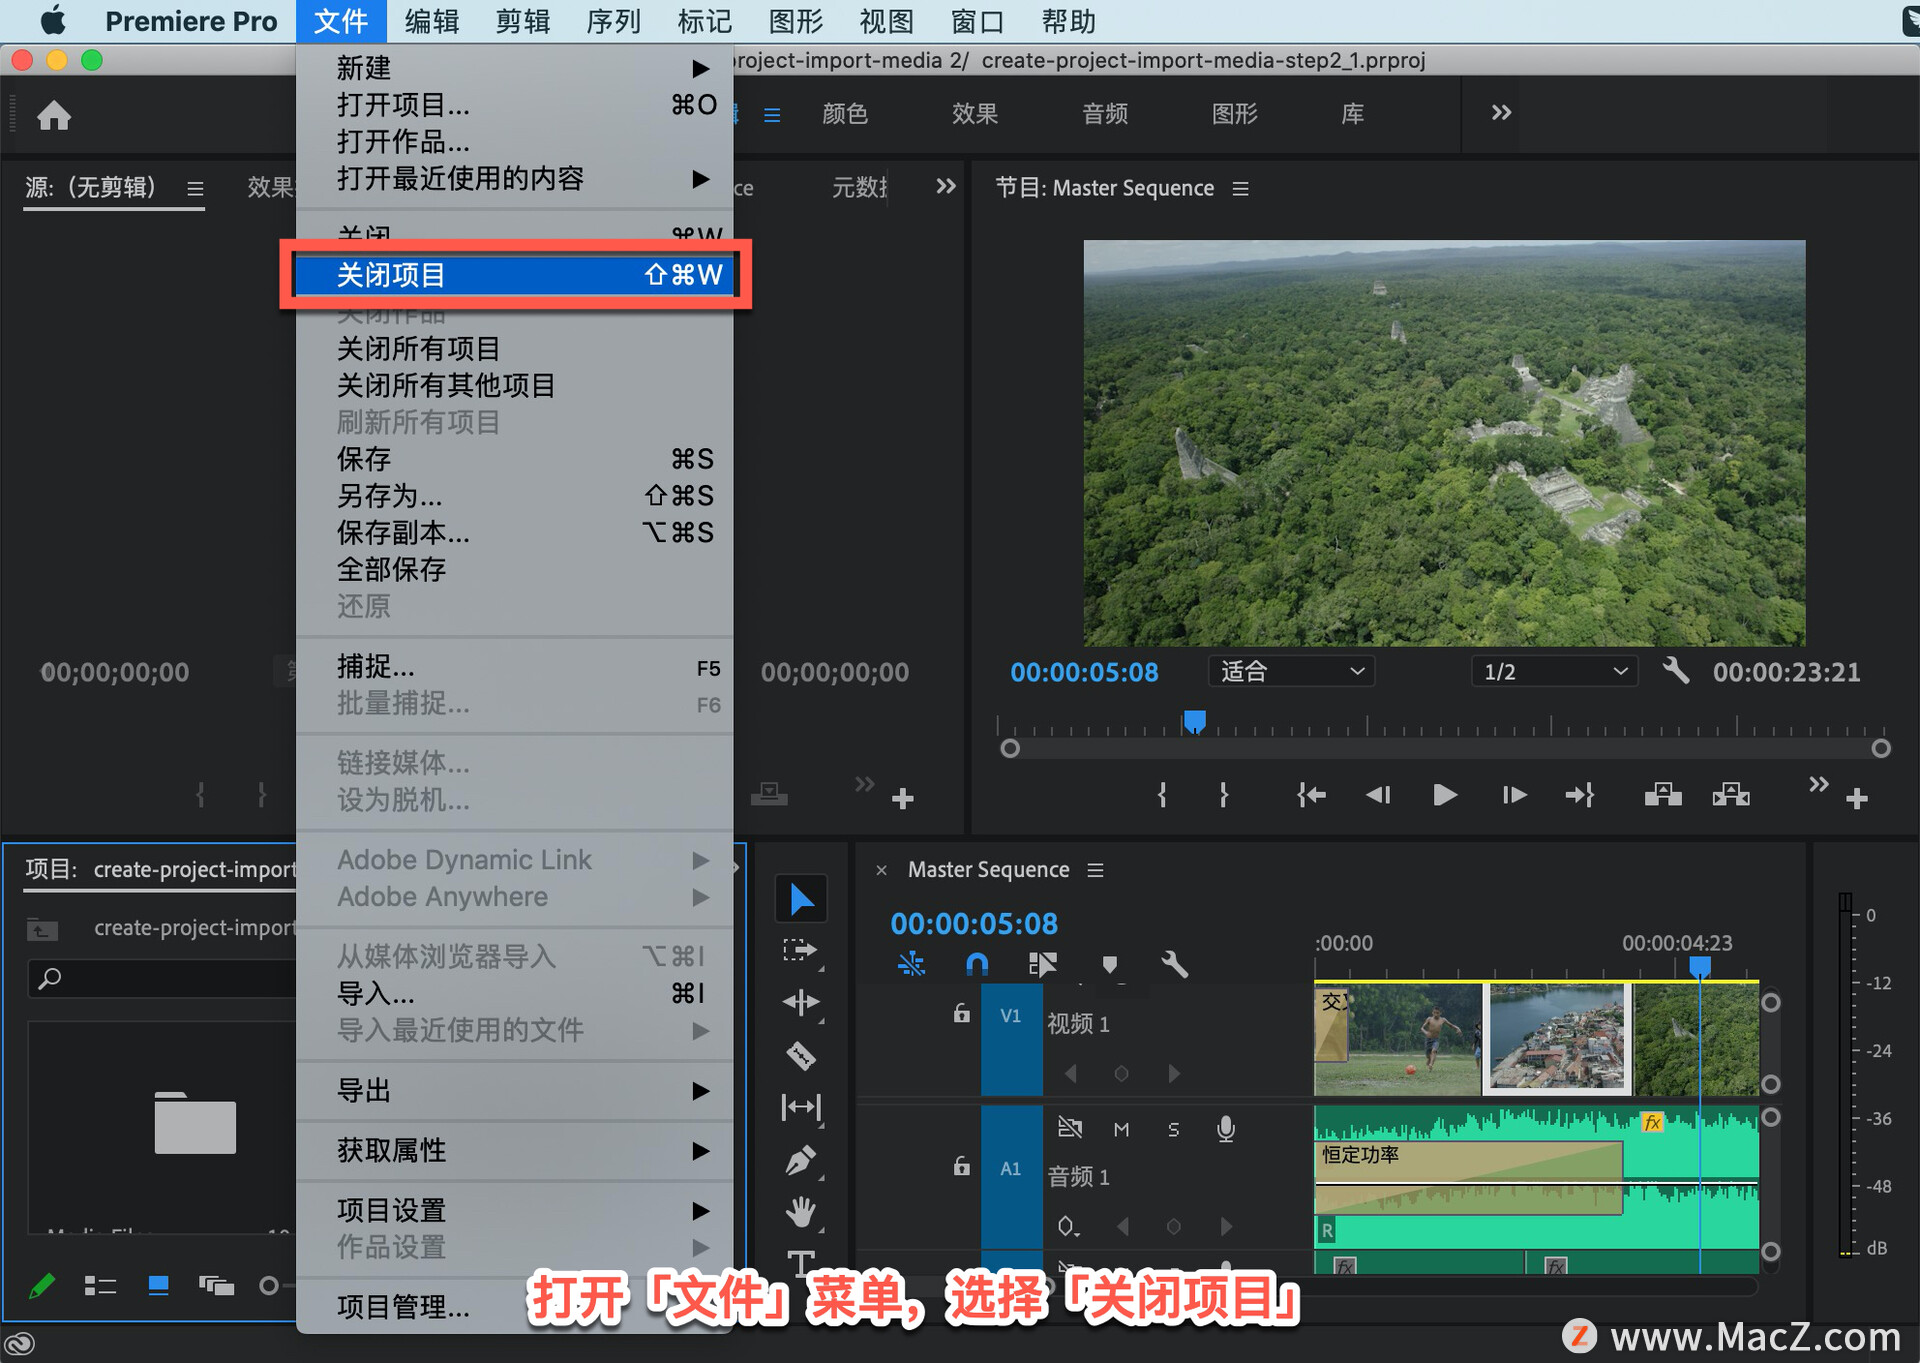Click aerial town clip in V1
Image resolution: width=1920 pixels, height=1363 pixels.
click(x=1557, y=1039)
